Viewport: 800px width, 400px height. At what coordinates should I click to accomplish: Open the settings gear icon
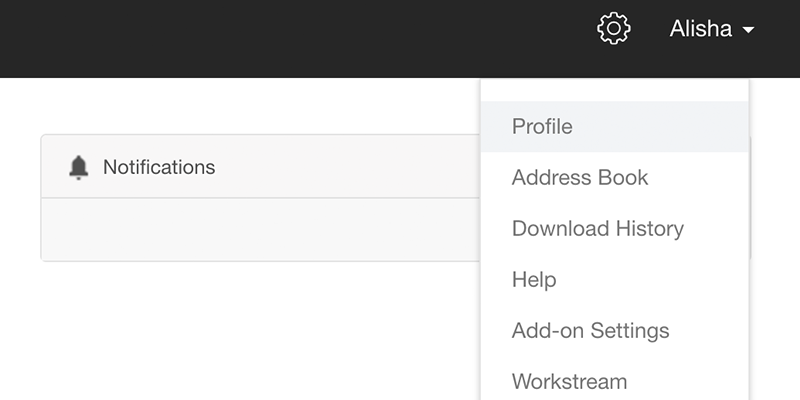[614, 29]
